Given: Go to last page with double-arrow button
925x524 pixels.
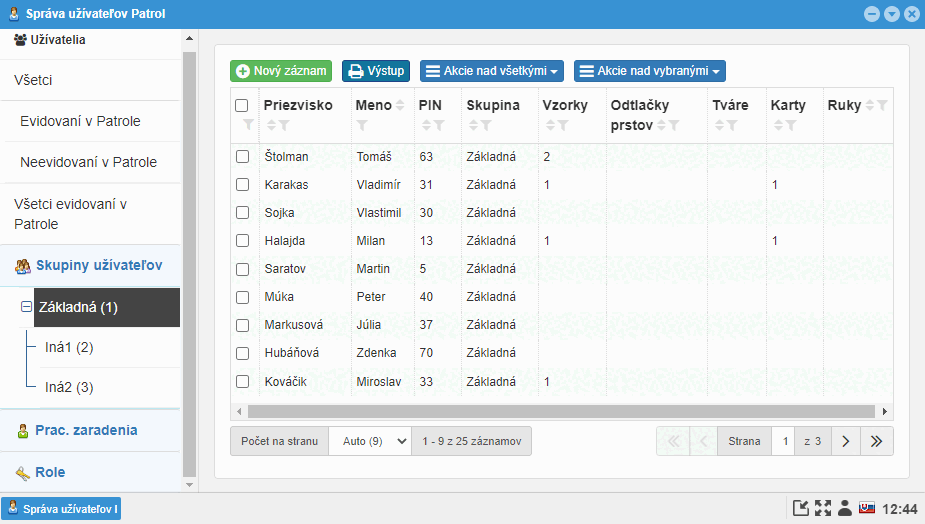Looking at the screenshot, I should [x=877, y=441].
